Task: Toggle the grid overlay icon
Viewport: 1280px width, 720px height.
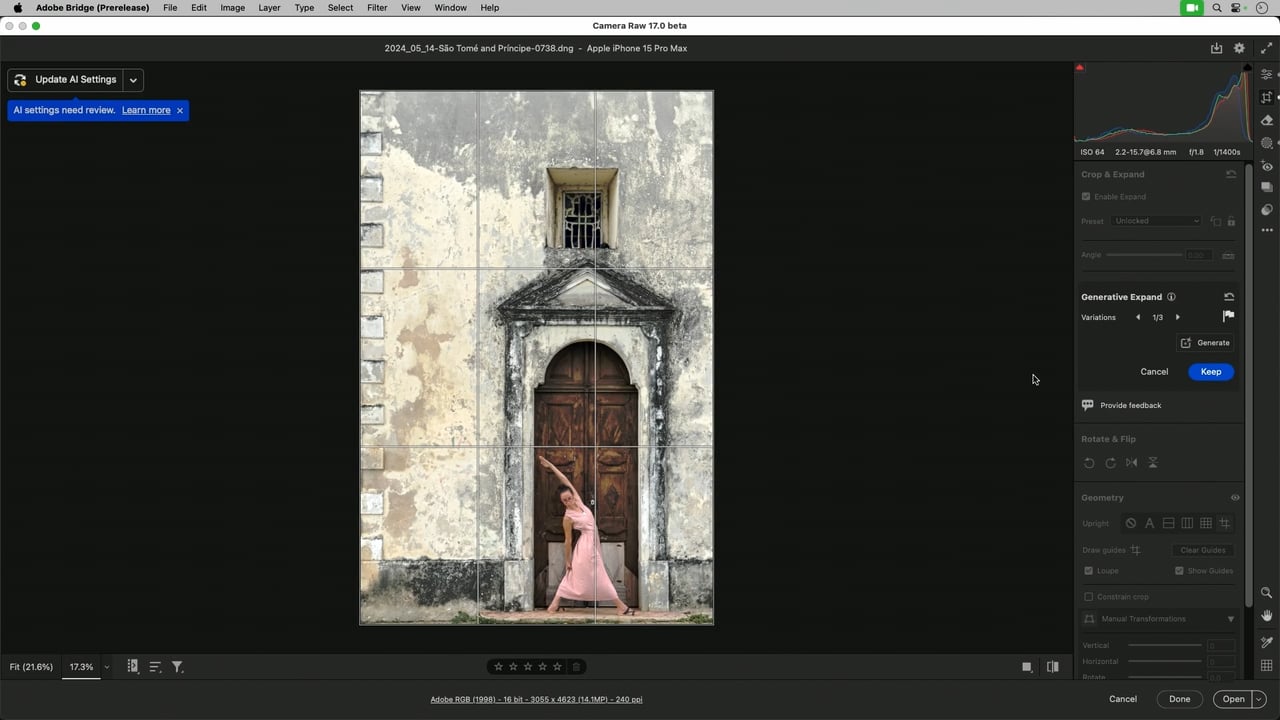Action: [x=1267, y=666]
